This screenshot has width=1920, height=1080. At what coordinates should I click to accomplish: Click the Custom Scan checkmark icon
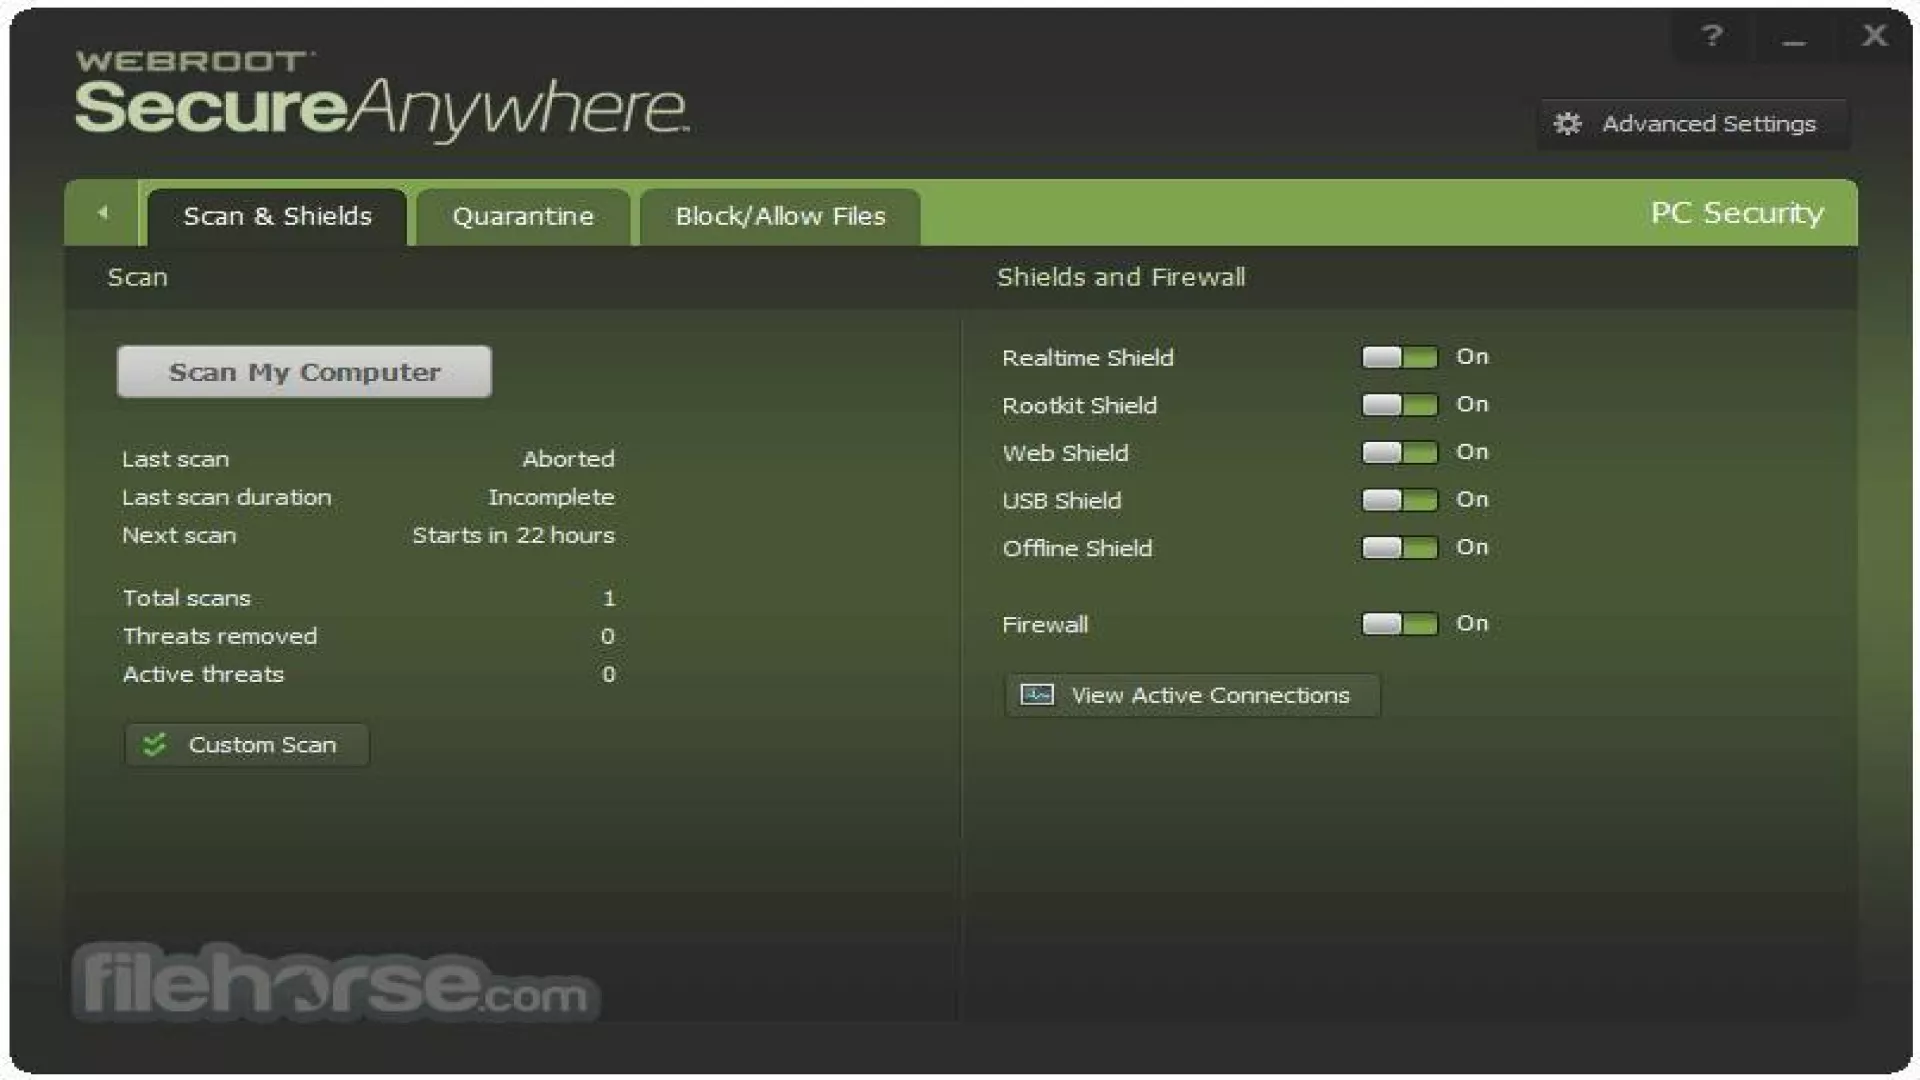pos(154,745)
